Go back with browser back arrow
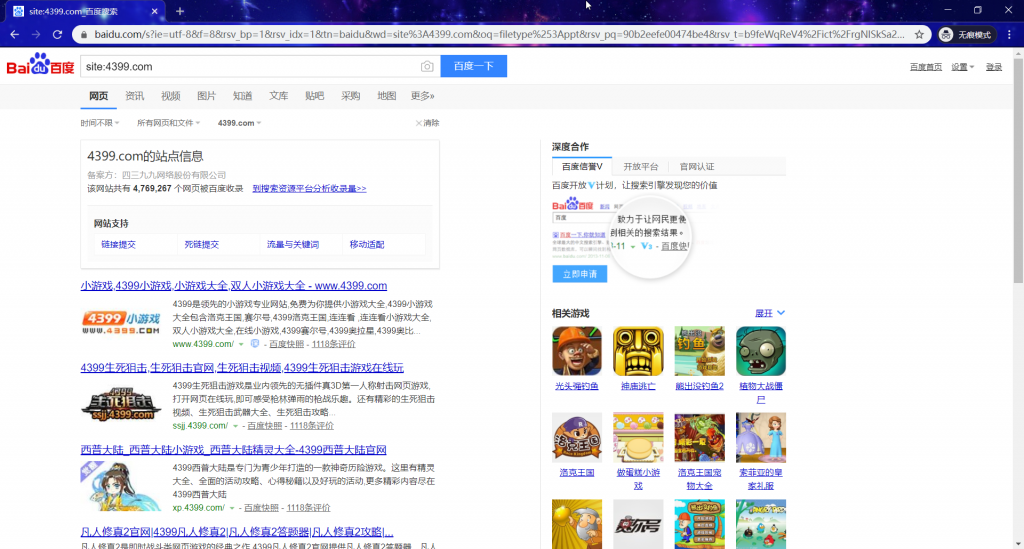1024x549 pixels. click(x=14, y=35)
